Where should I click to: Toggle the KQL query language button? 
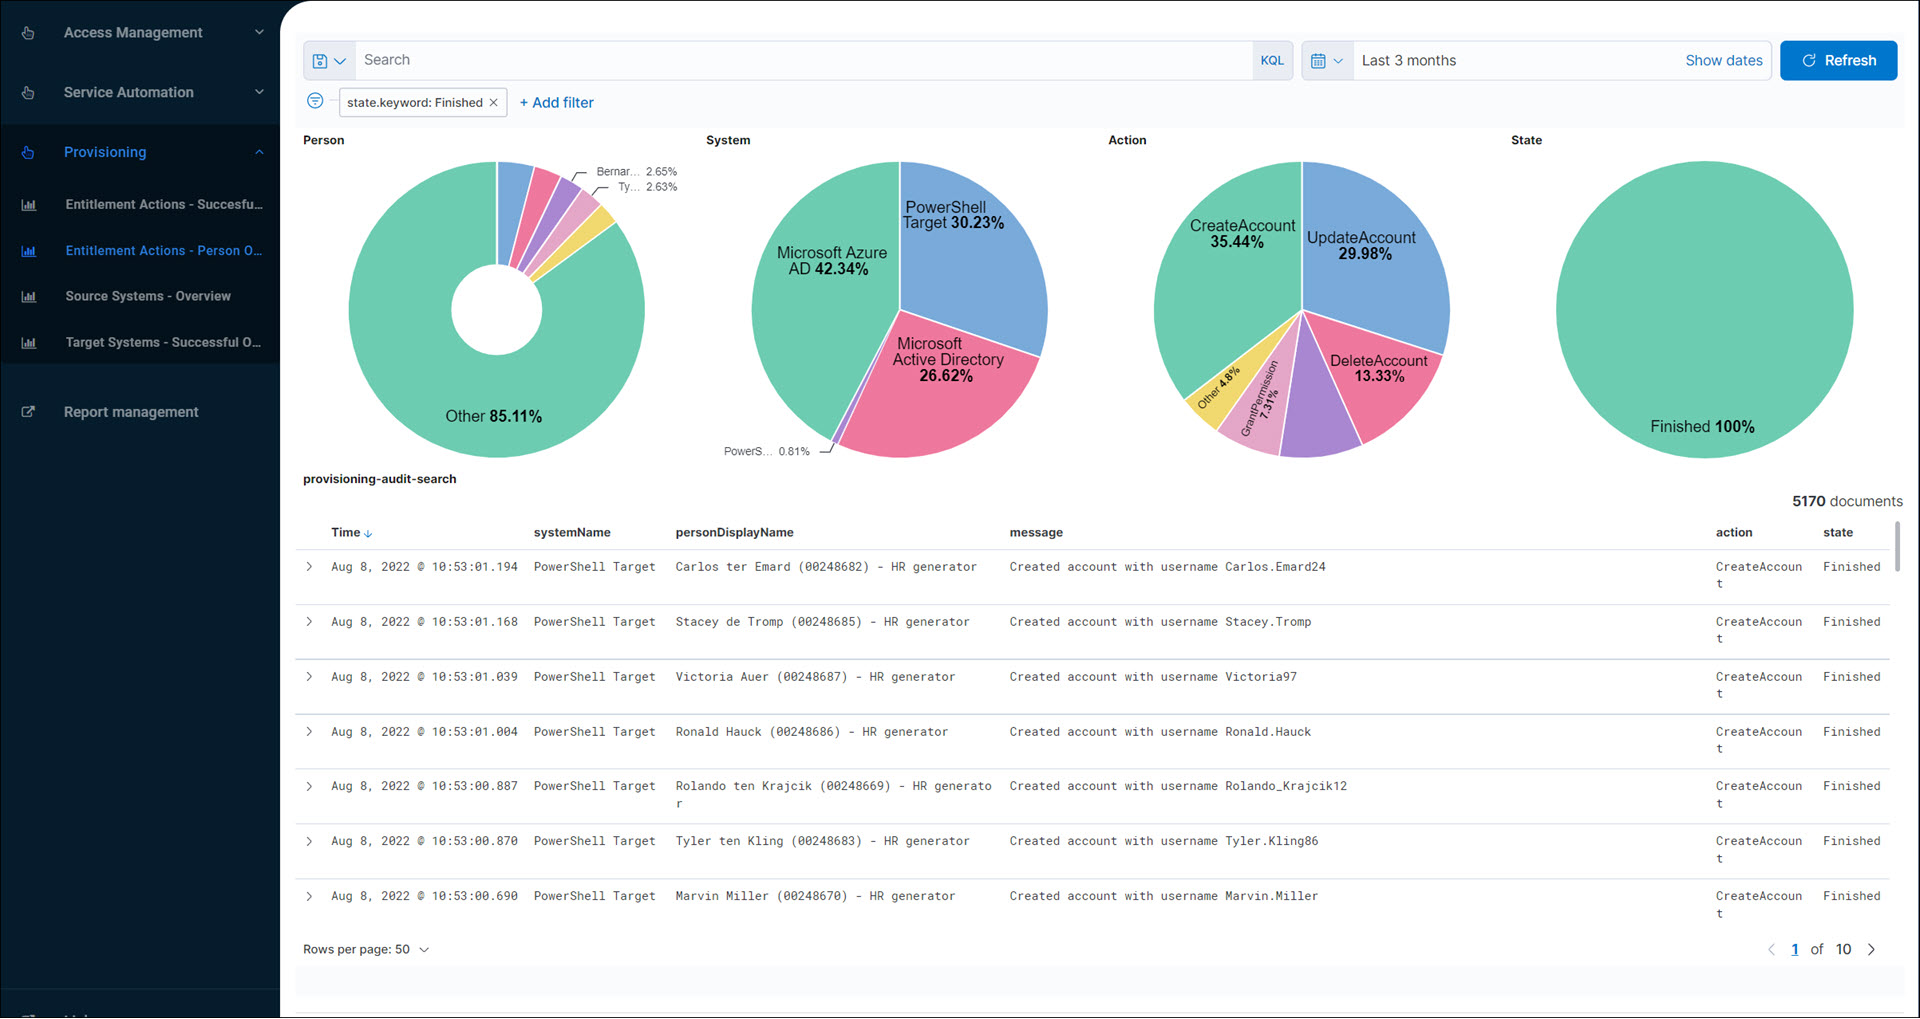pyautogui.click(x=1272, y=61)
